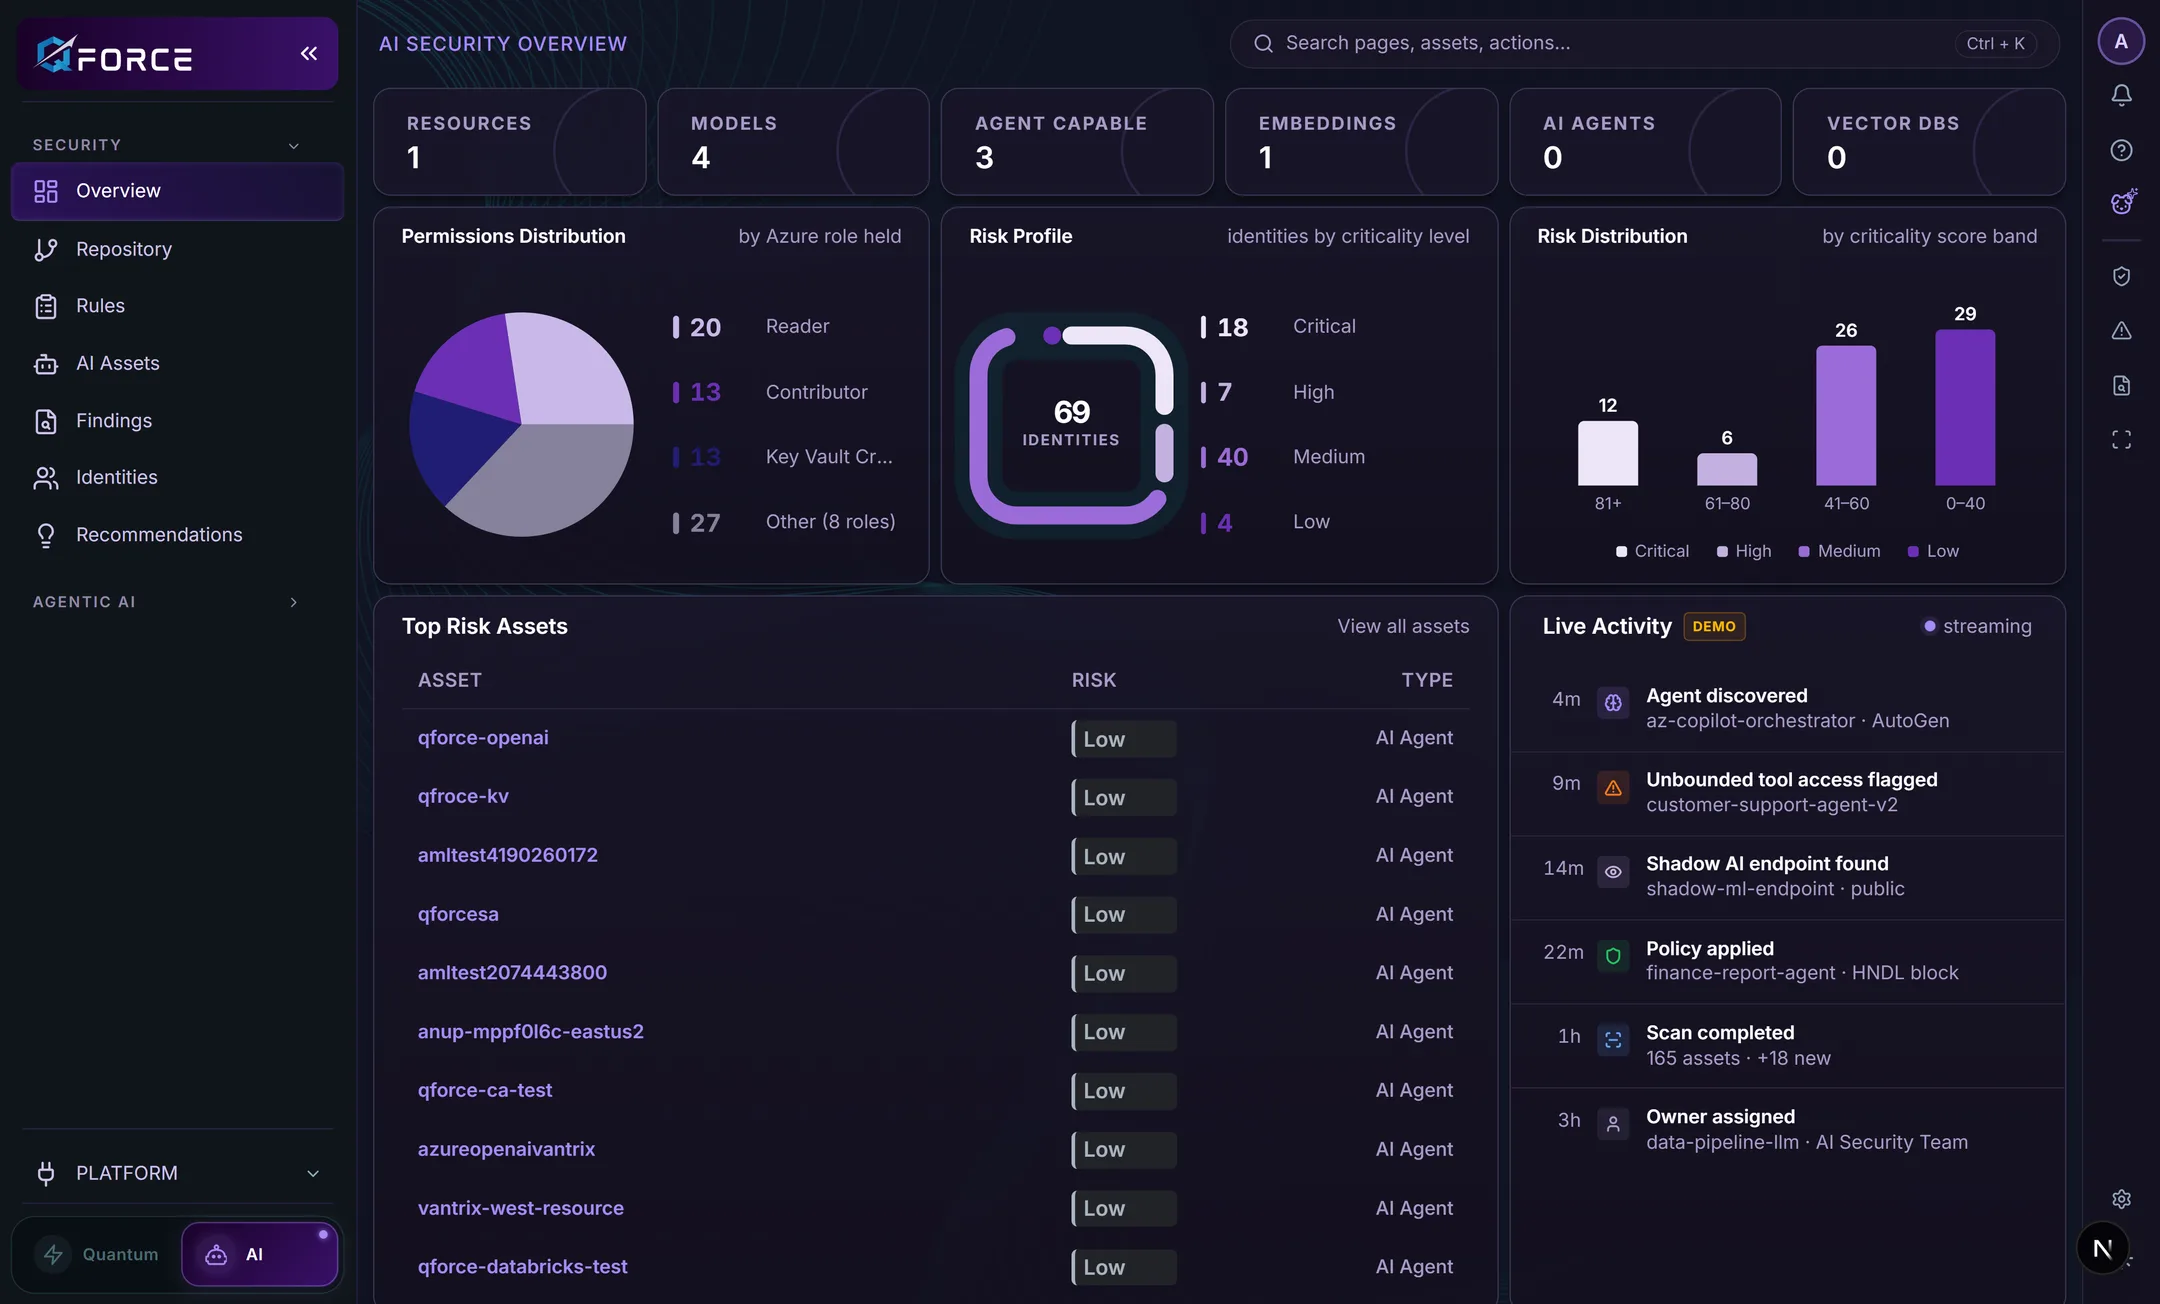The width and height of the screenshot is (2160, 1304).
Task: Open the shield icon in the right rail
Action: [2121, 277]
